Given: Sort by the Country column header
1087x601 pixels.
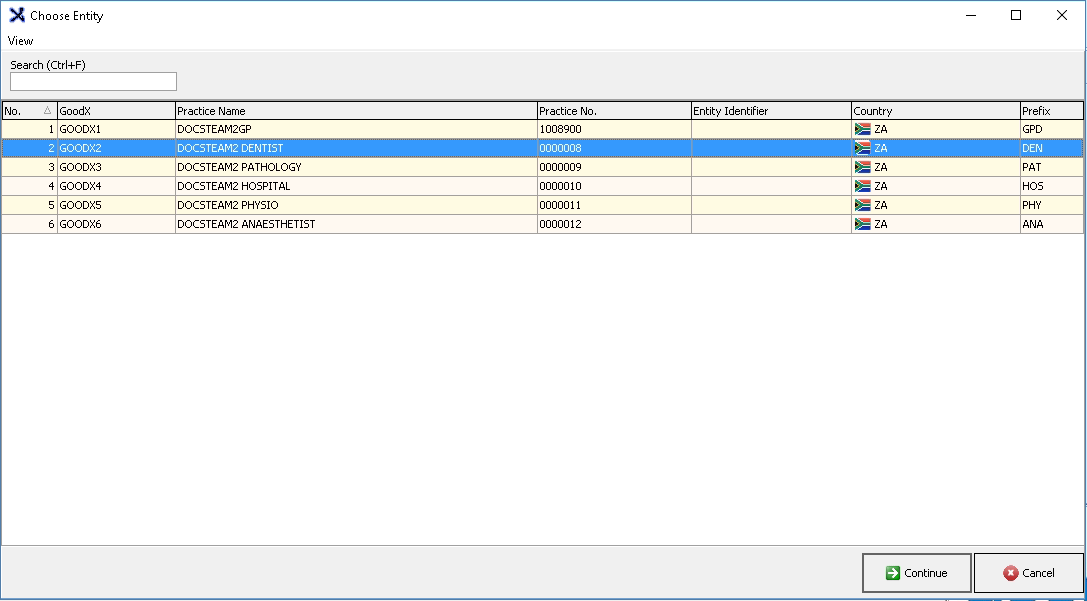Looking at the screenshot, I should [x=934, y=111].
